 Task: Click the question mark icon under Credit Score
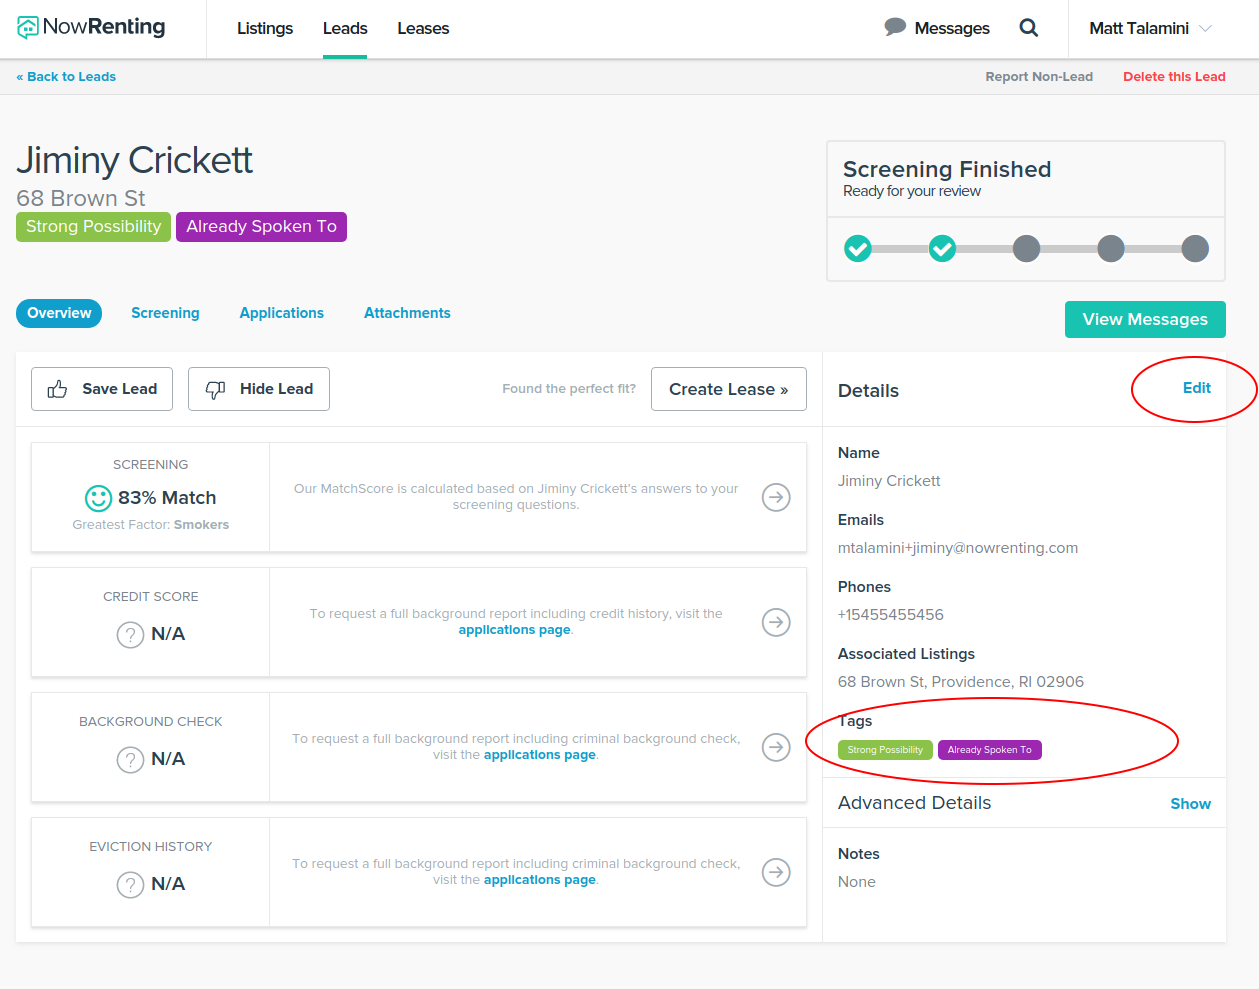pyautogui.click(x=130, y=634)
